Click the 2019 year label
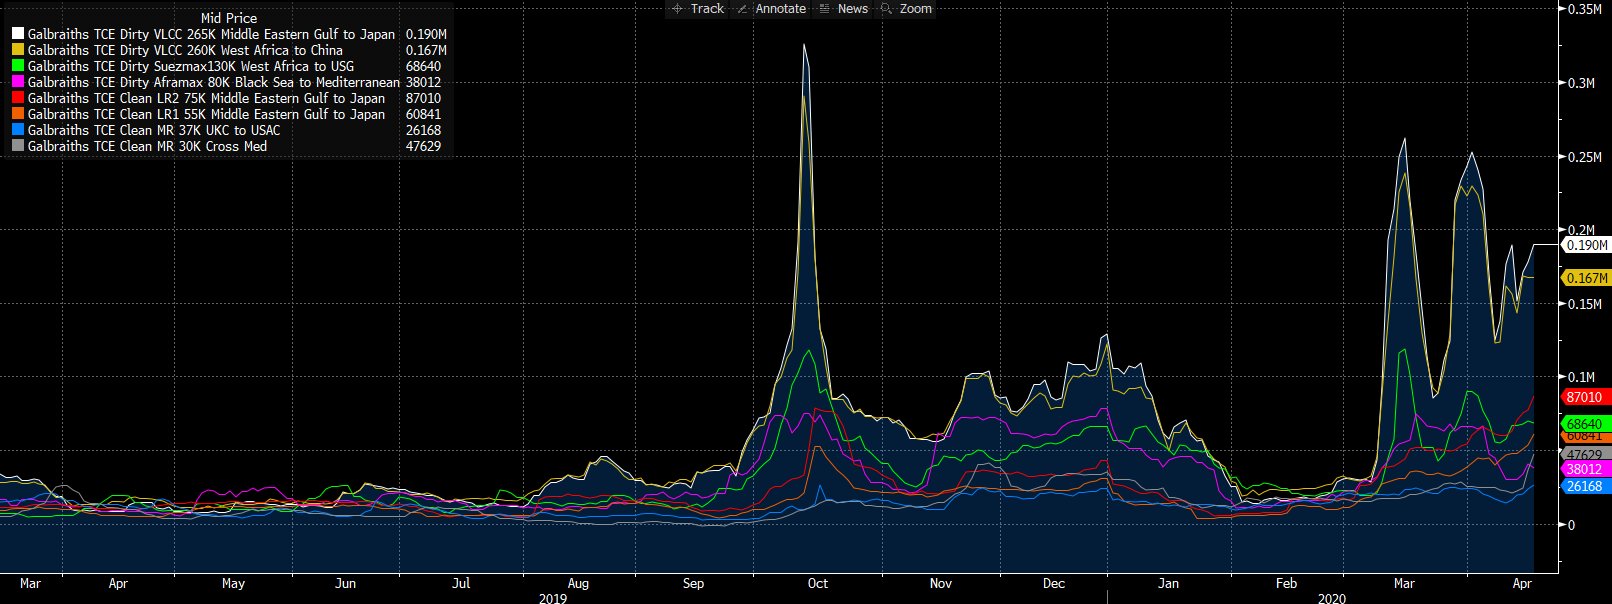The width and height of the screenshot is (1612, 604). [552, 598]
